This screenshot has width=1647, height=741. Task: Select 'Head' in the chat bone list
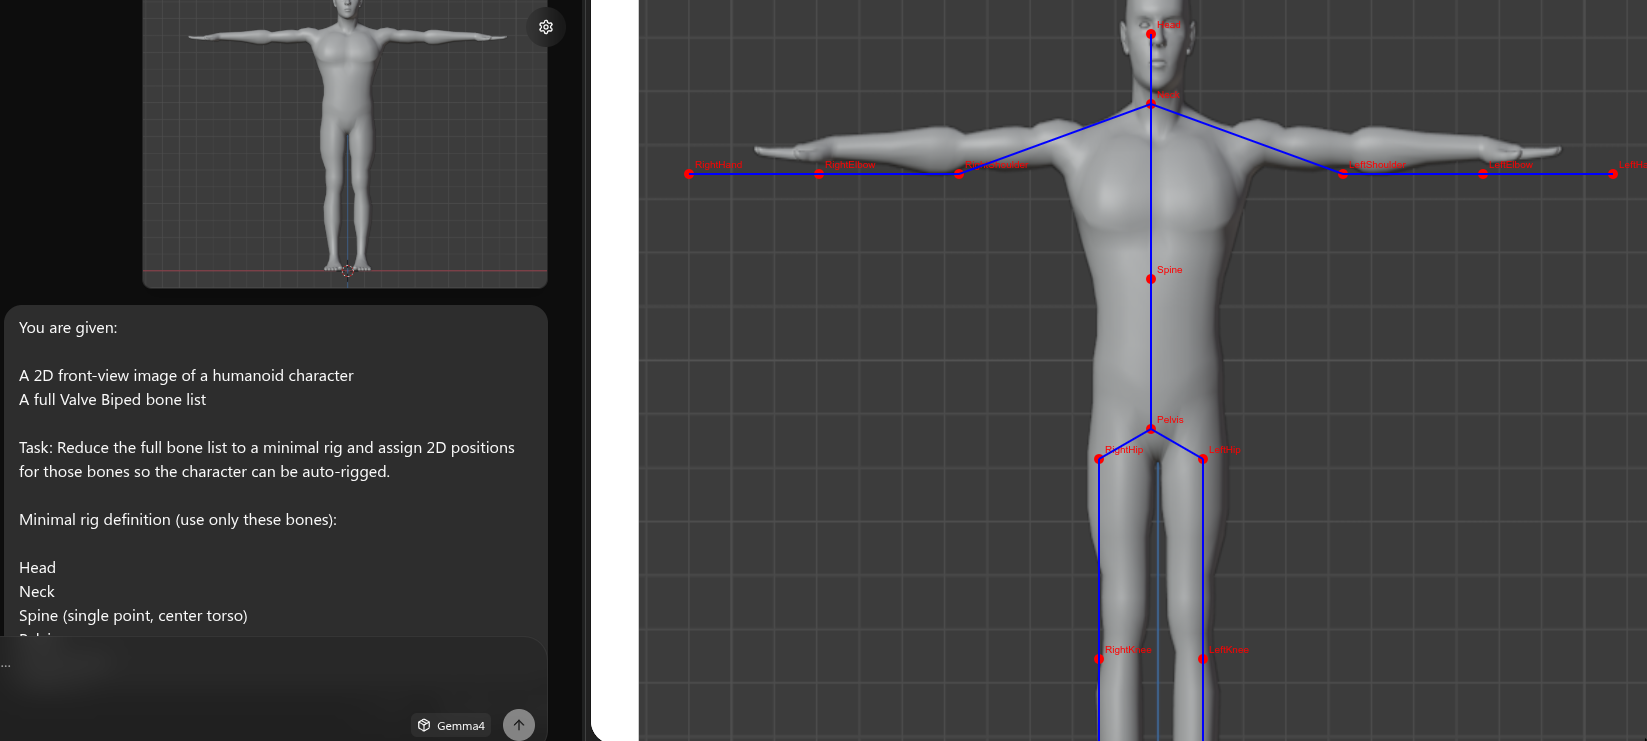(x=37, y=568)
